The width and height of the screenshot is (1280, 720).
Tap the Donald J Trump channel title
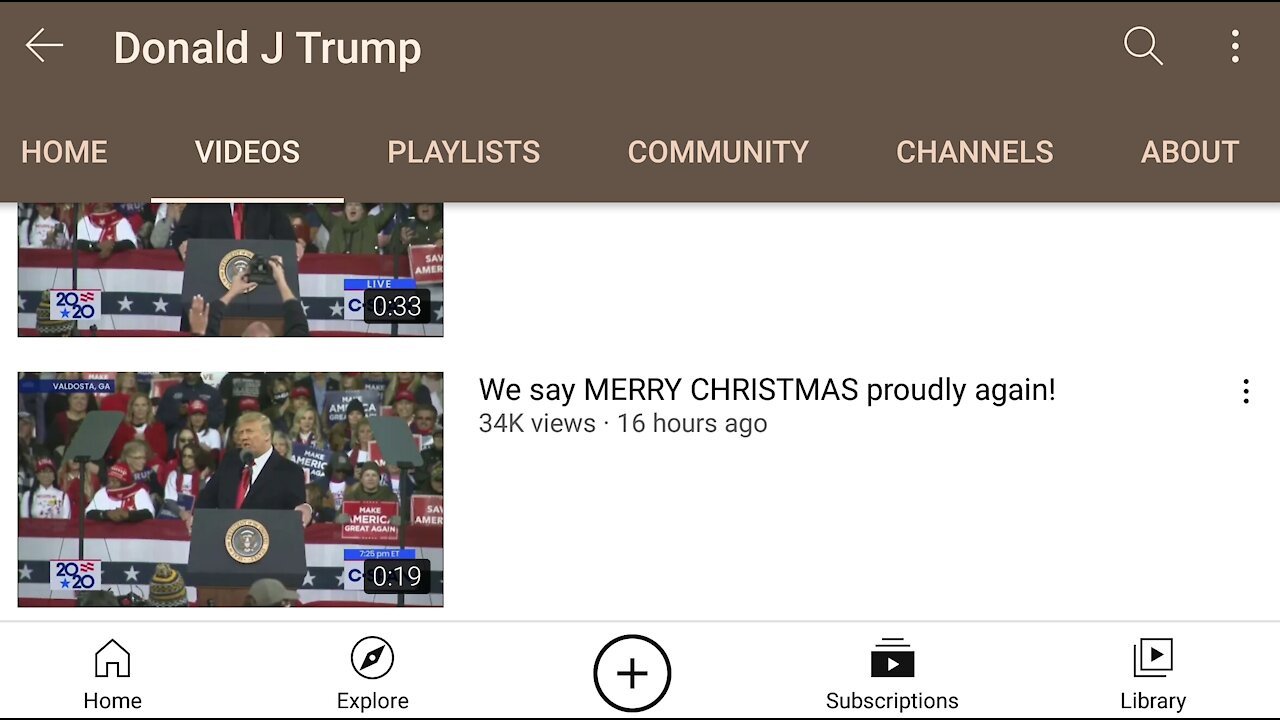(x=267, y=48)
